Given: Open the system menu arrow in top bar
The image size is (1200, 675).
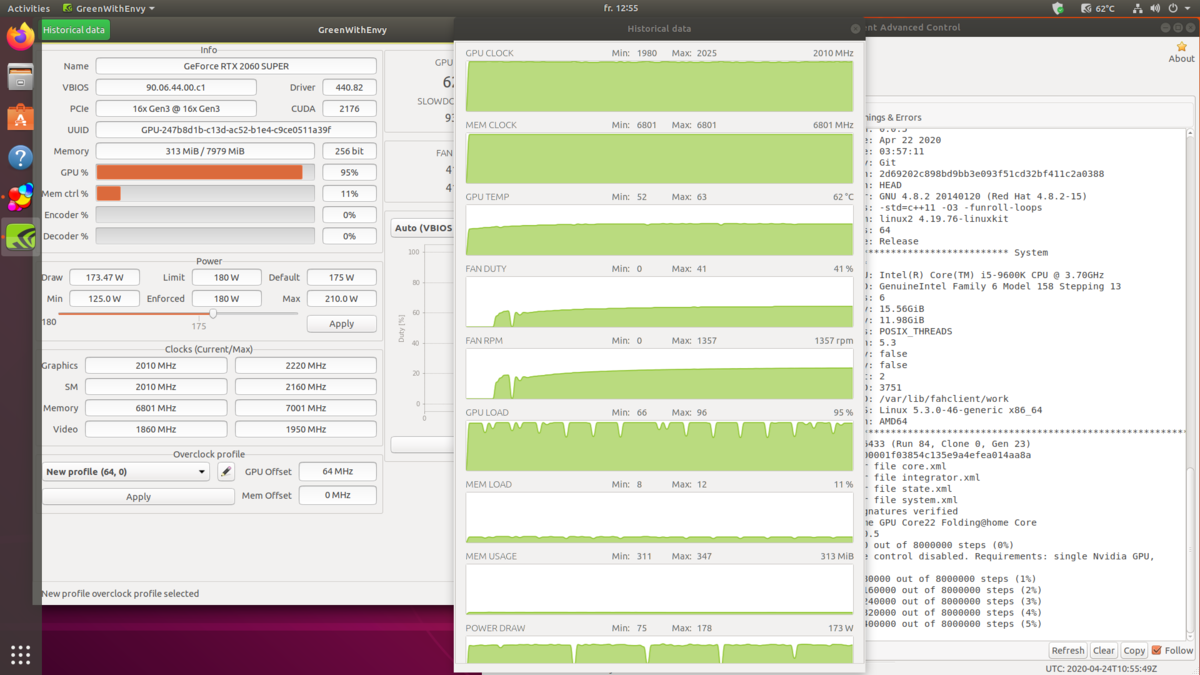Looking at the screenshot, I should [x=1189, y=8].
